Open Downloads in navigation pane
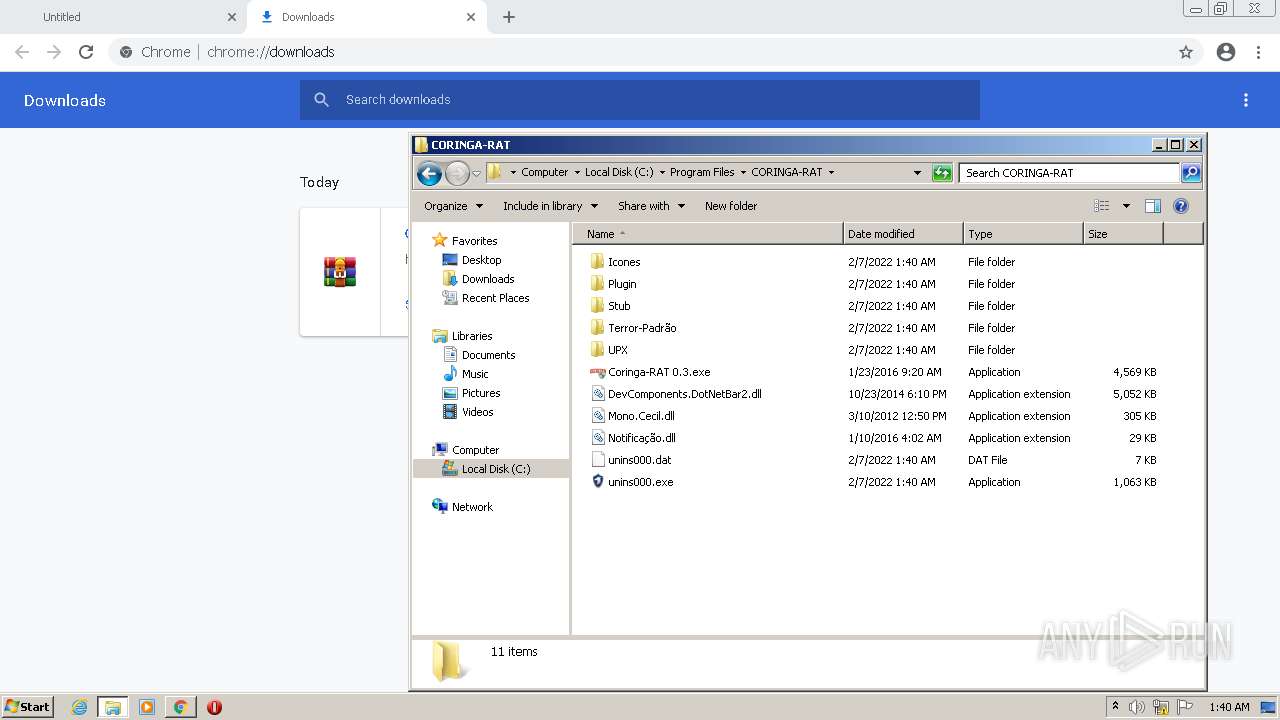This screenshot has width=1280, height=720. [x=488, y=279]
